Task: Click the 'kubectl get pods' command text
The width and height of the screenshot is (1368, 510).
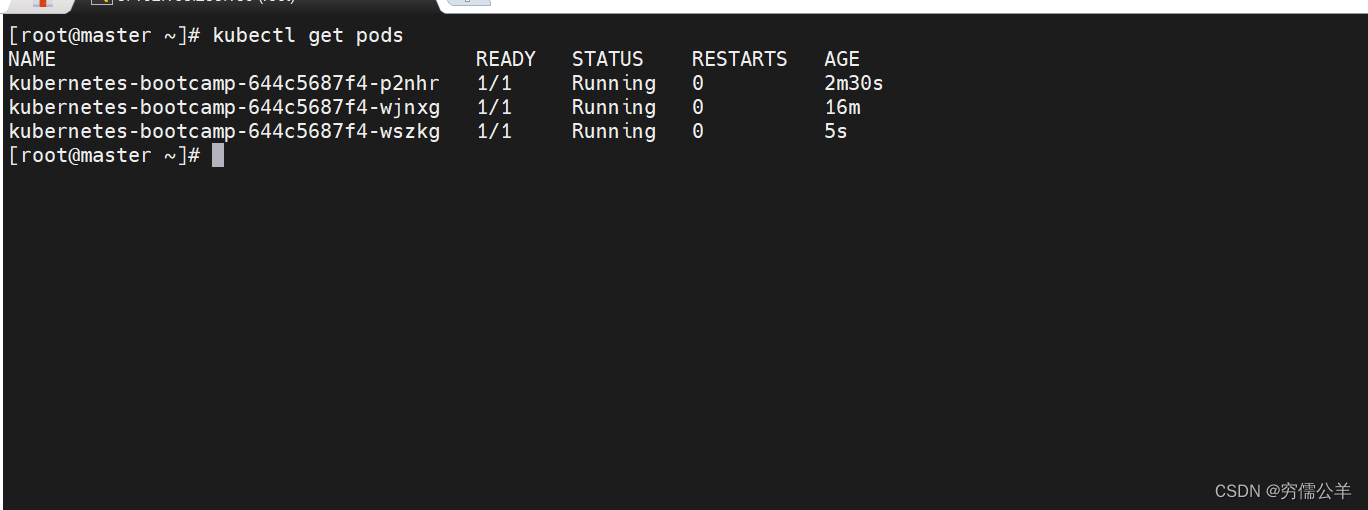Action: coord(308,36)
